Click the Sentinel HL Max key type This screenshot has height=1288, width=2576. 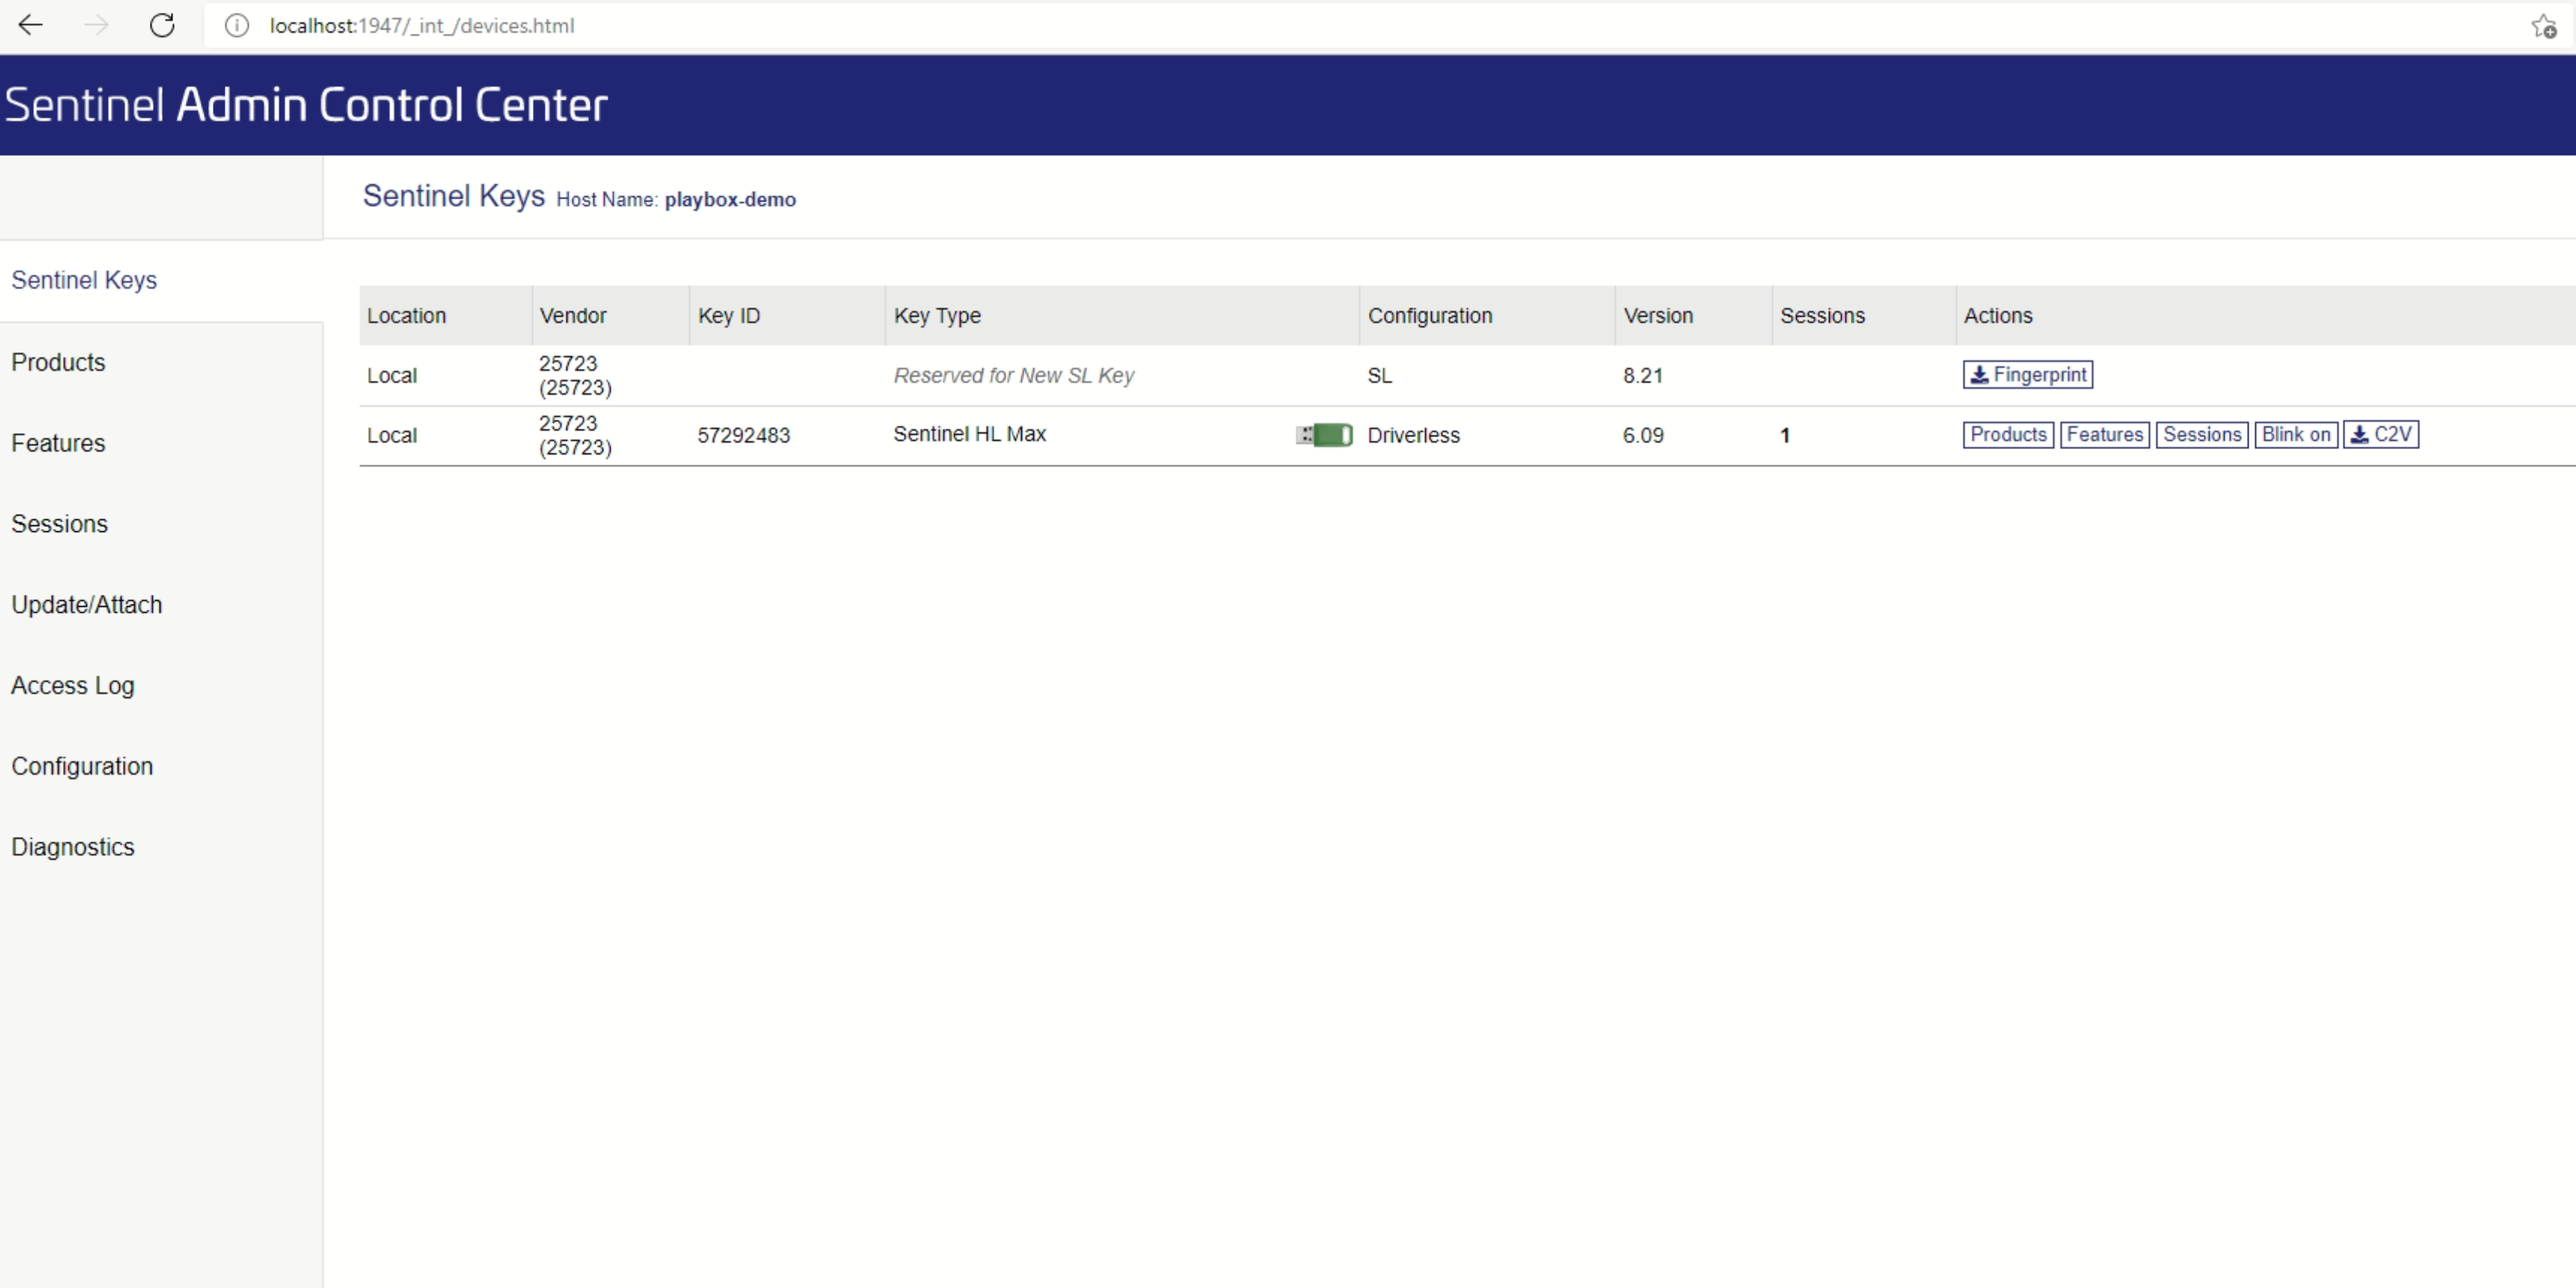point(969,434)
